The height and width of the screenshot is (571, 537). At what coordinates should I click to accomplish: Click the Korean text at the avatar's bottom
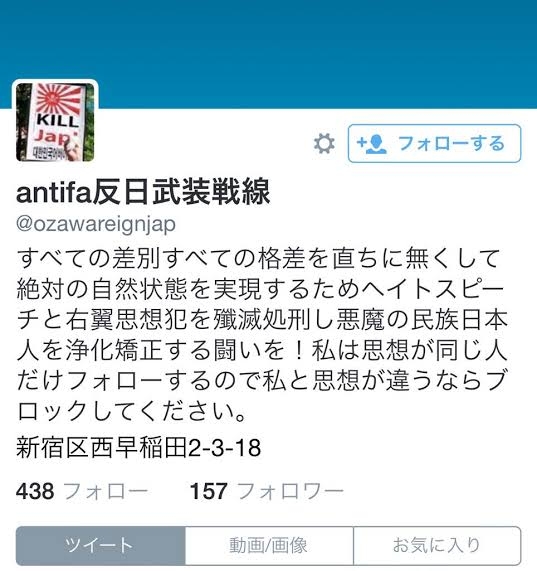coord(50,154)
